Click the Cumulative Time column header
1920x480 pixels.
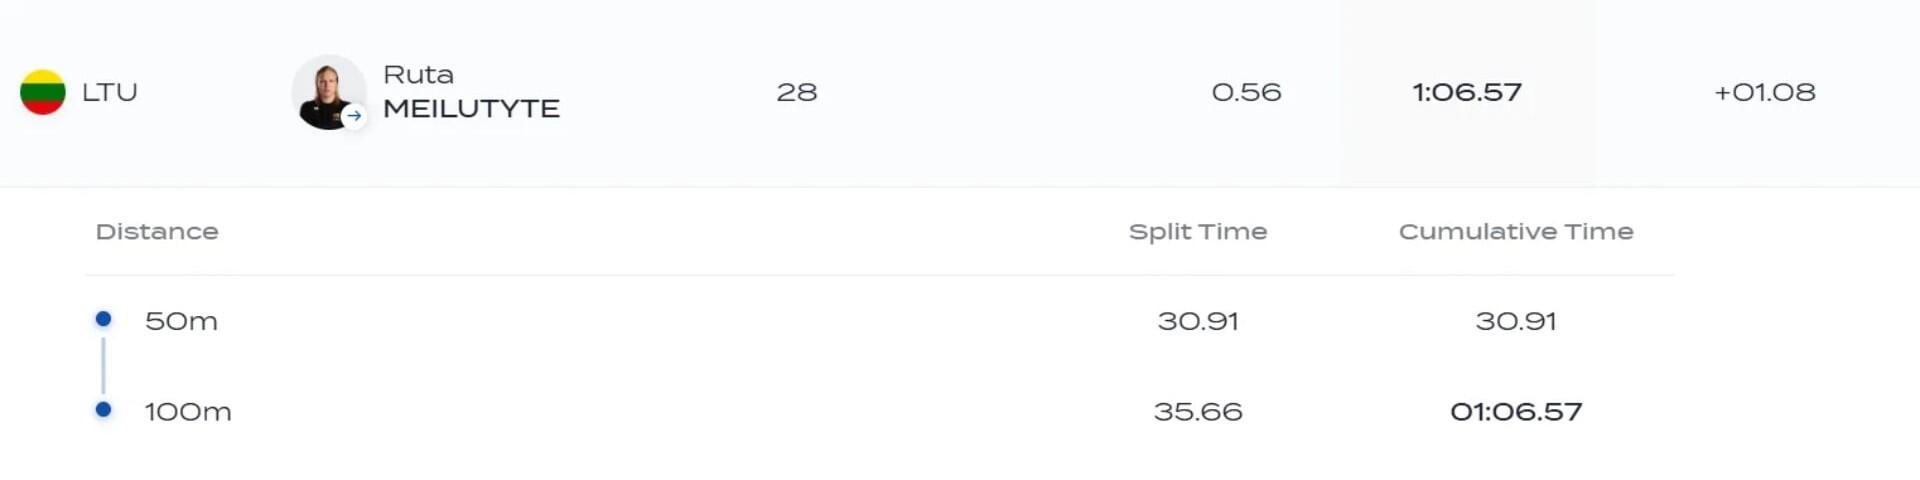coord(1516,232)
